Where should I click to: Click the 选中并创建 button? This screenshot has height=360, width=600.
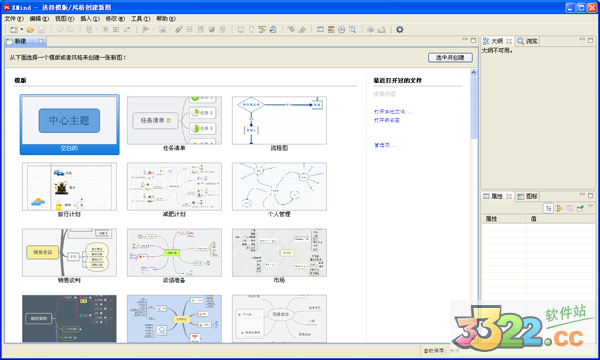(x=450, y=57)
